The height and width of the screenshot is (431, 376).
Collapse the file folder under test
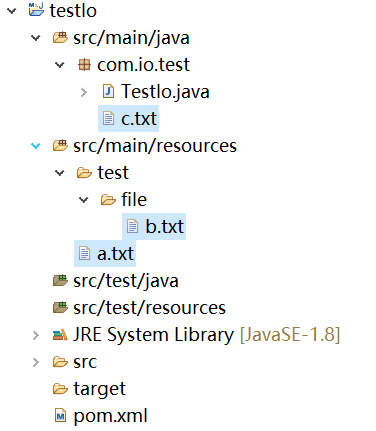pyautogui.click(x=84, y=200)
